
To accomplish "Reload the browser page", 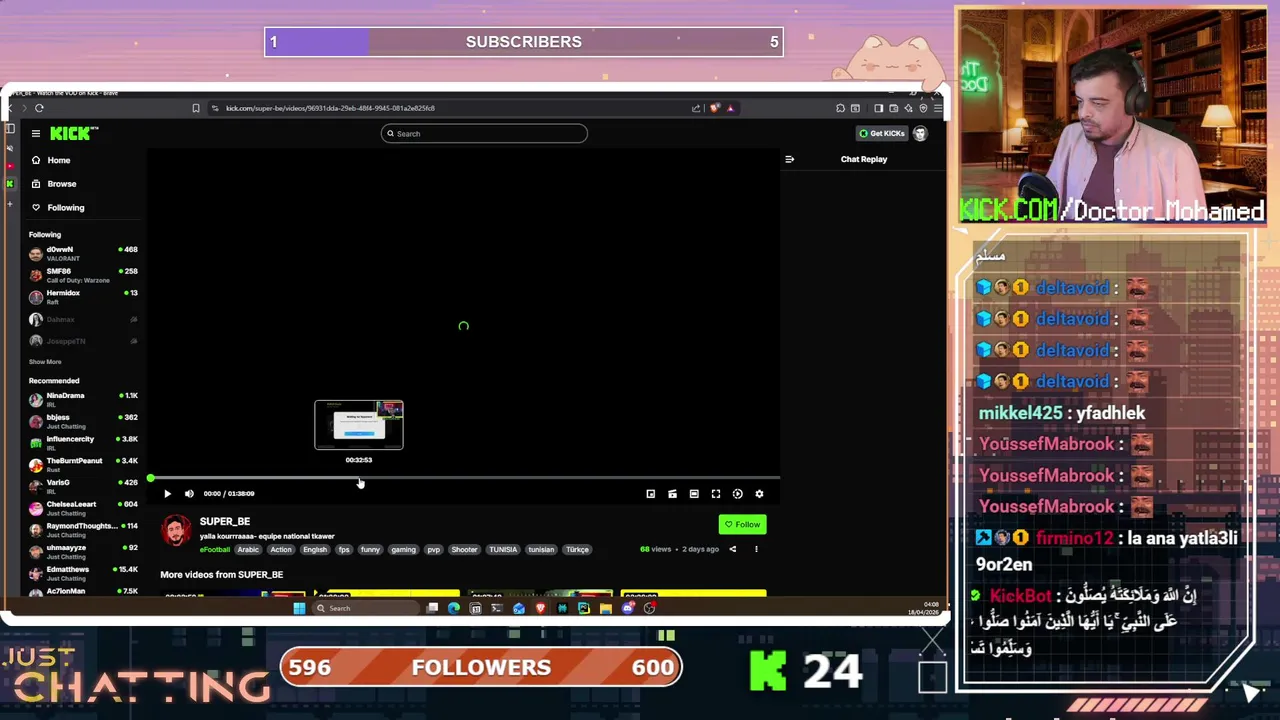I will [39, 108].
